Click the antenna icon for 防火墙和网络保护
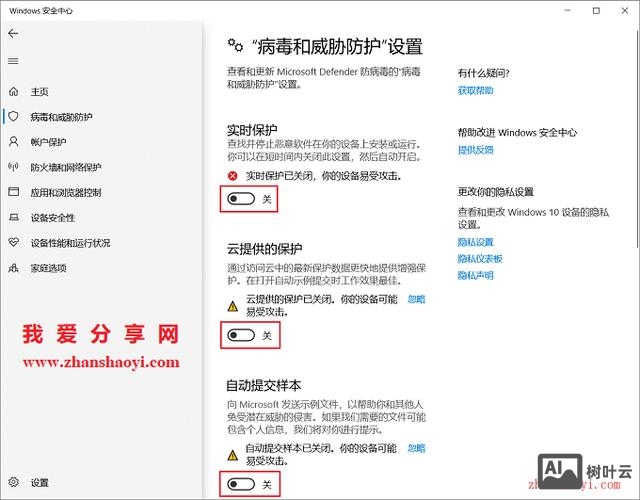Screen dimensions: 640x500 [13, 167]
